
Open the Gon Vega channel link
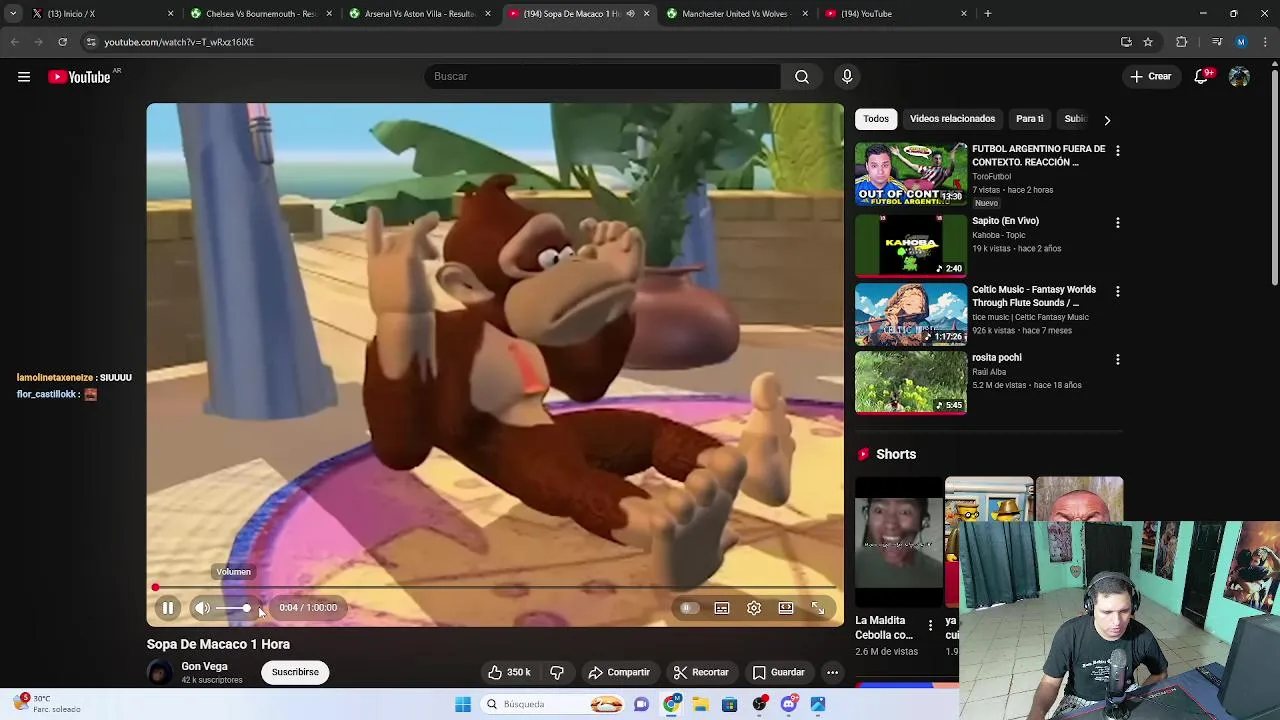[204, 666]
